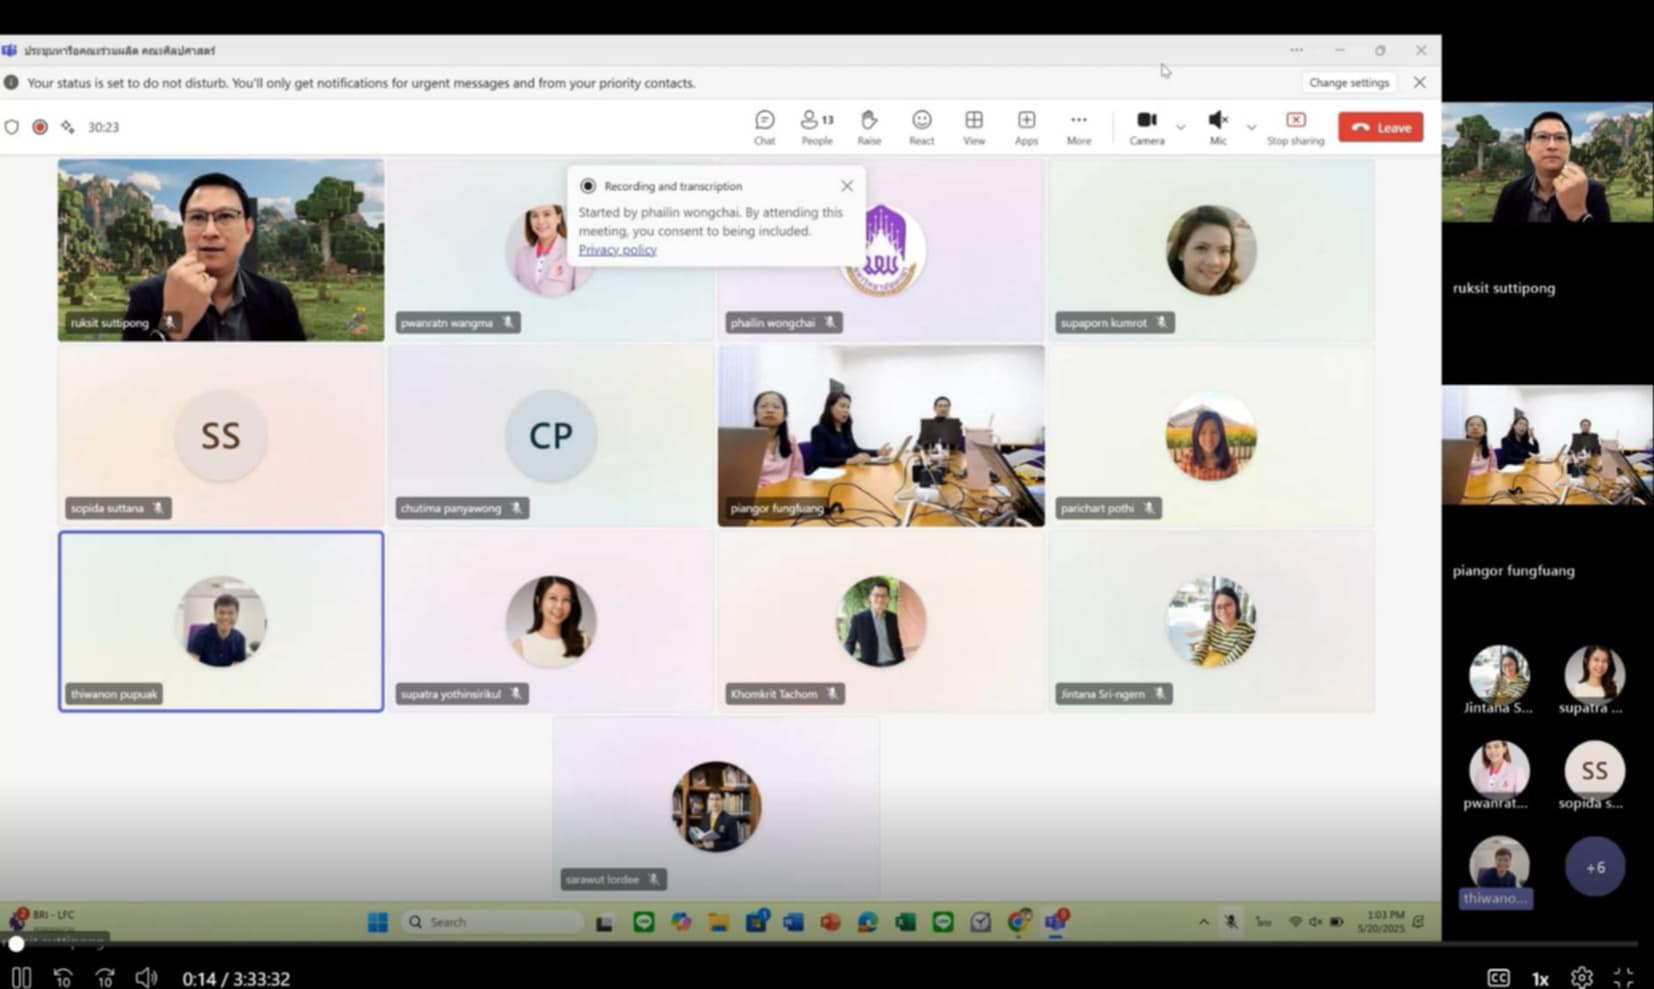Open the Chat panel in Teams
Screen dimensions: 1654x989
click(x=764, y=126)
